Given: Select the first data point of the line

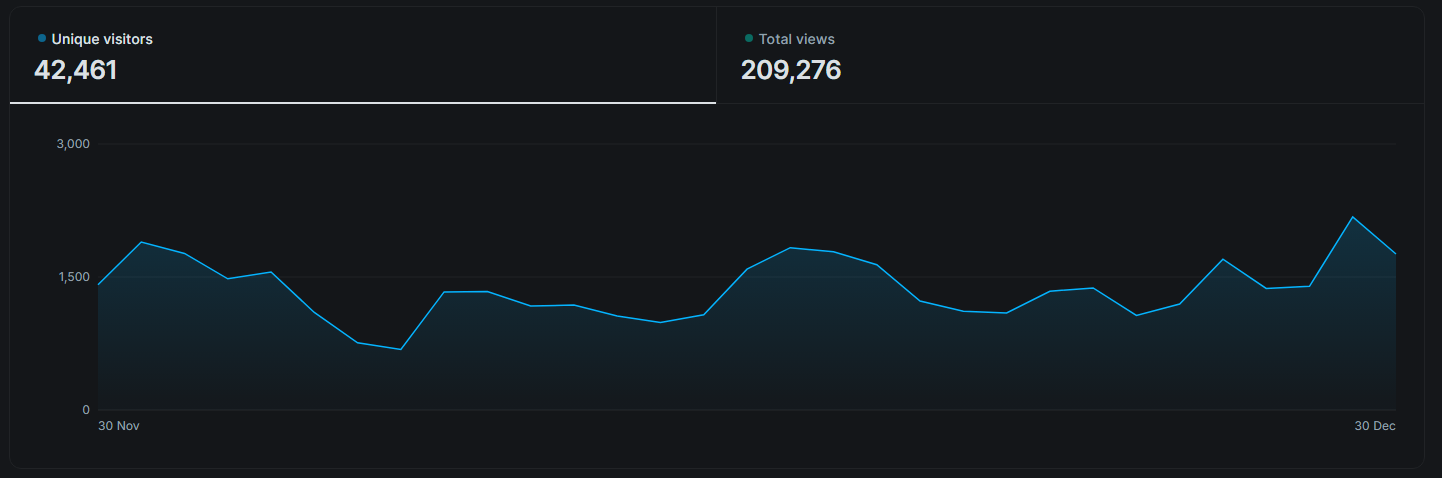Looking at the screenshot, I should pos(98,285).
